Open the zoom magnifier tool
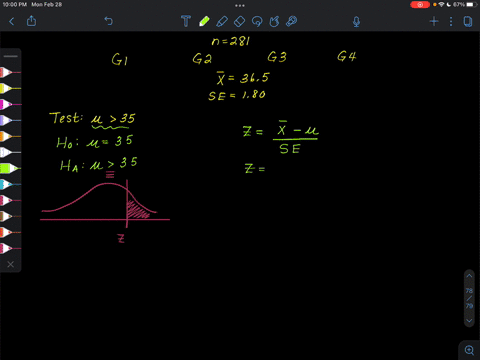Viewport: 480px width, 360px height. [469, 350]
